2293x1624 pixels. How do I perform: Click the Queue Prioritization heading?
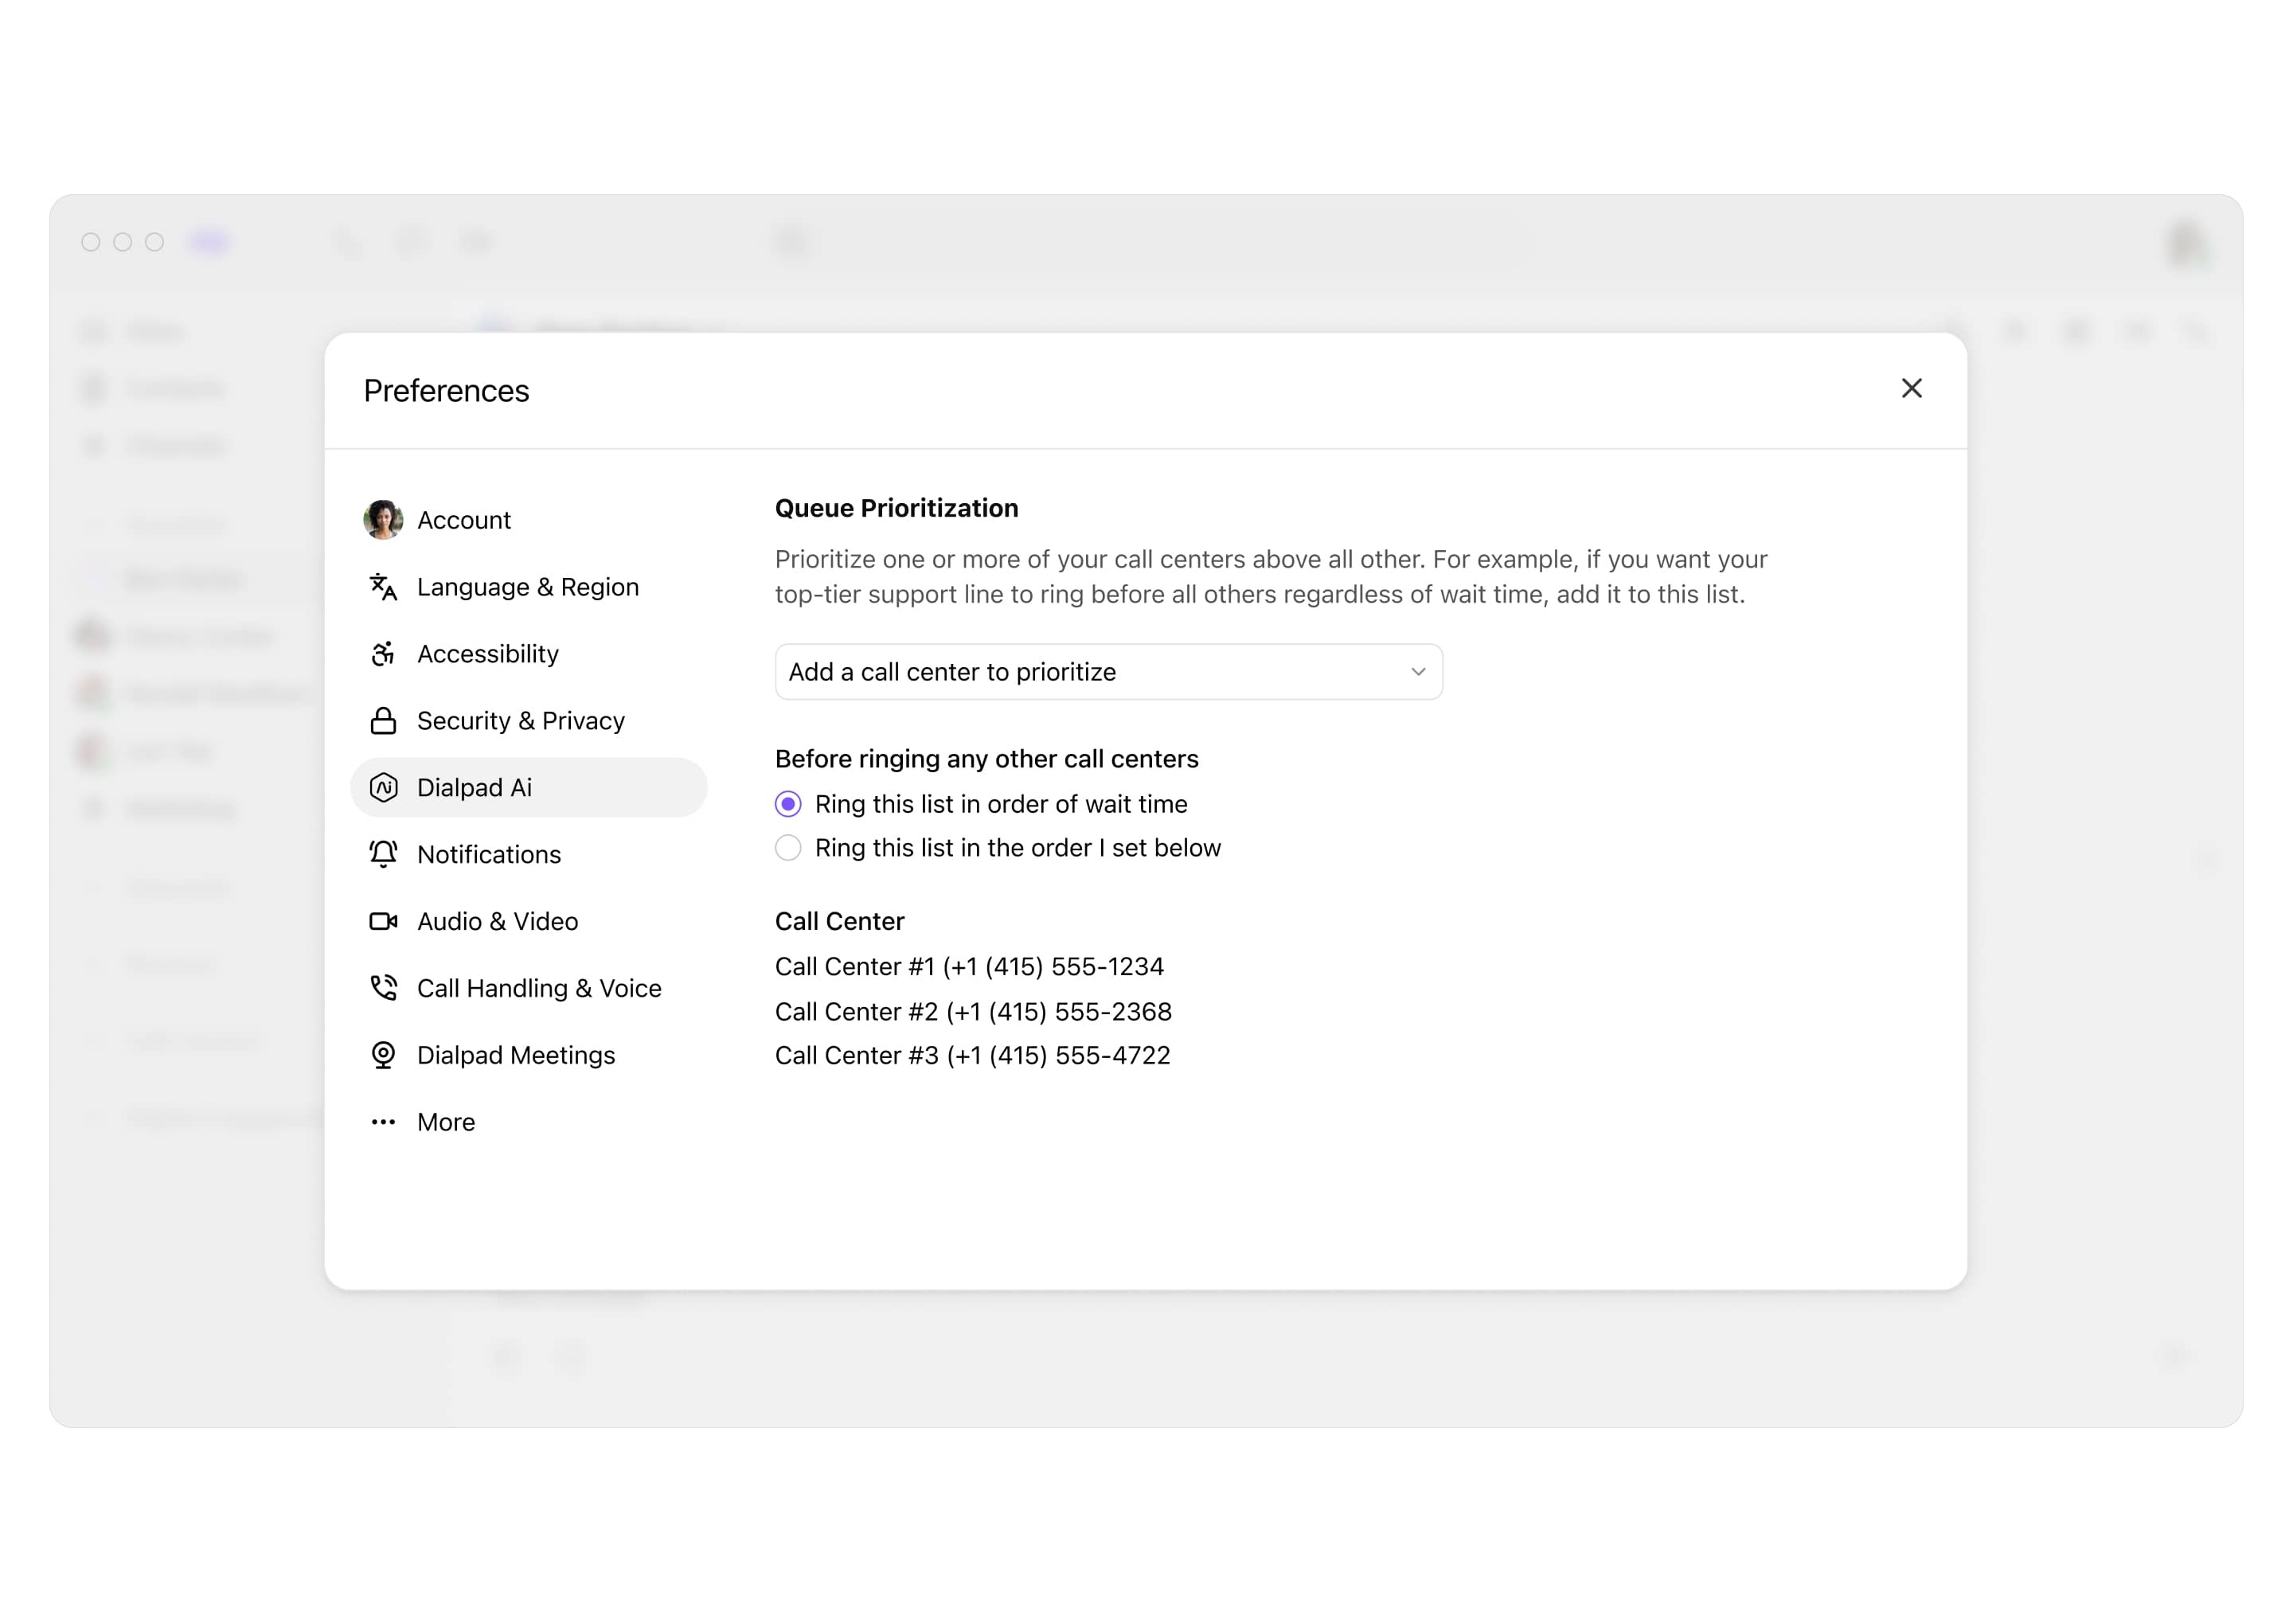pyautogui.click(x=896, y=508)
